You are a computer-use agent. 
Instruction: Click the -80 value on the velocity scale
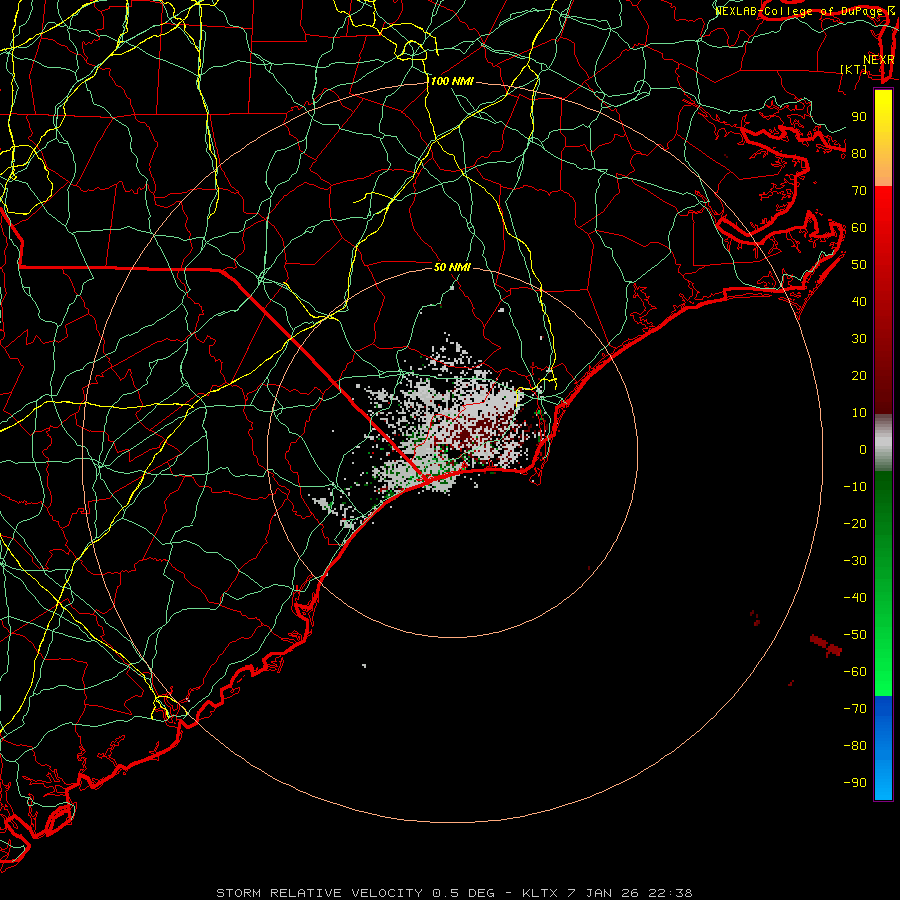[855, 746]
